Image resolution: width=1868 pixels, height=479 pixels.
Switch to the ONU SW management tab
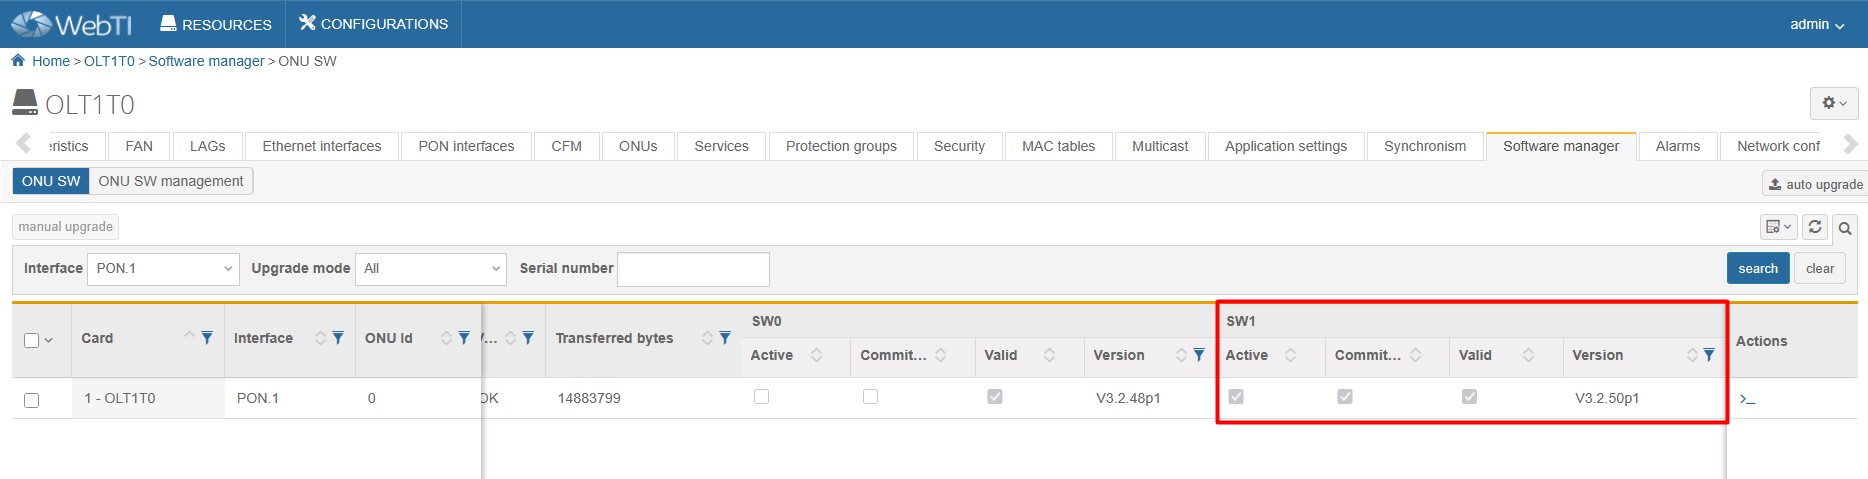point(170,181)
